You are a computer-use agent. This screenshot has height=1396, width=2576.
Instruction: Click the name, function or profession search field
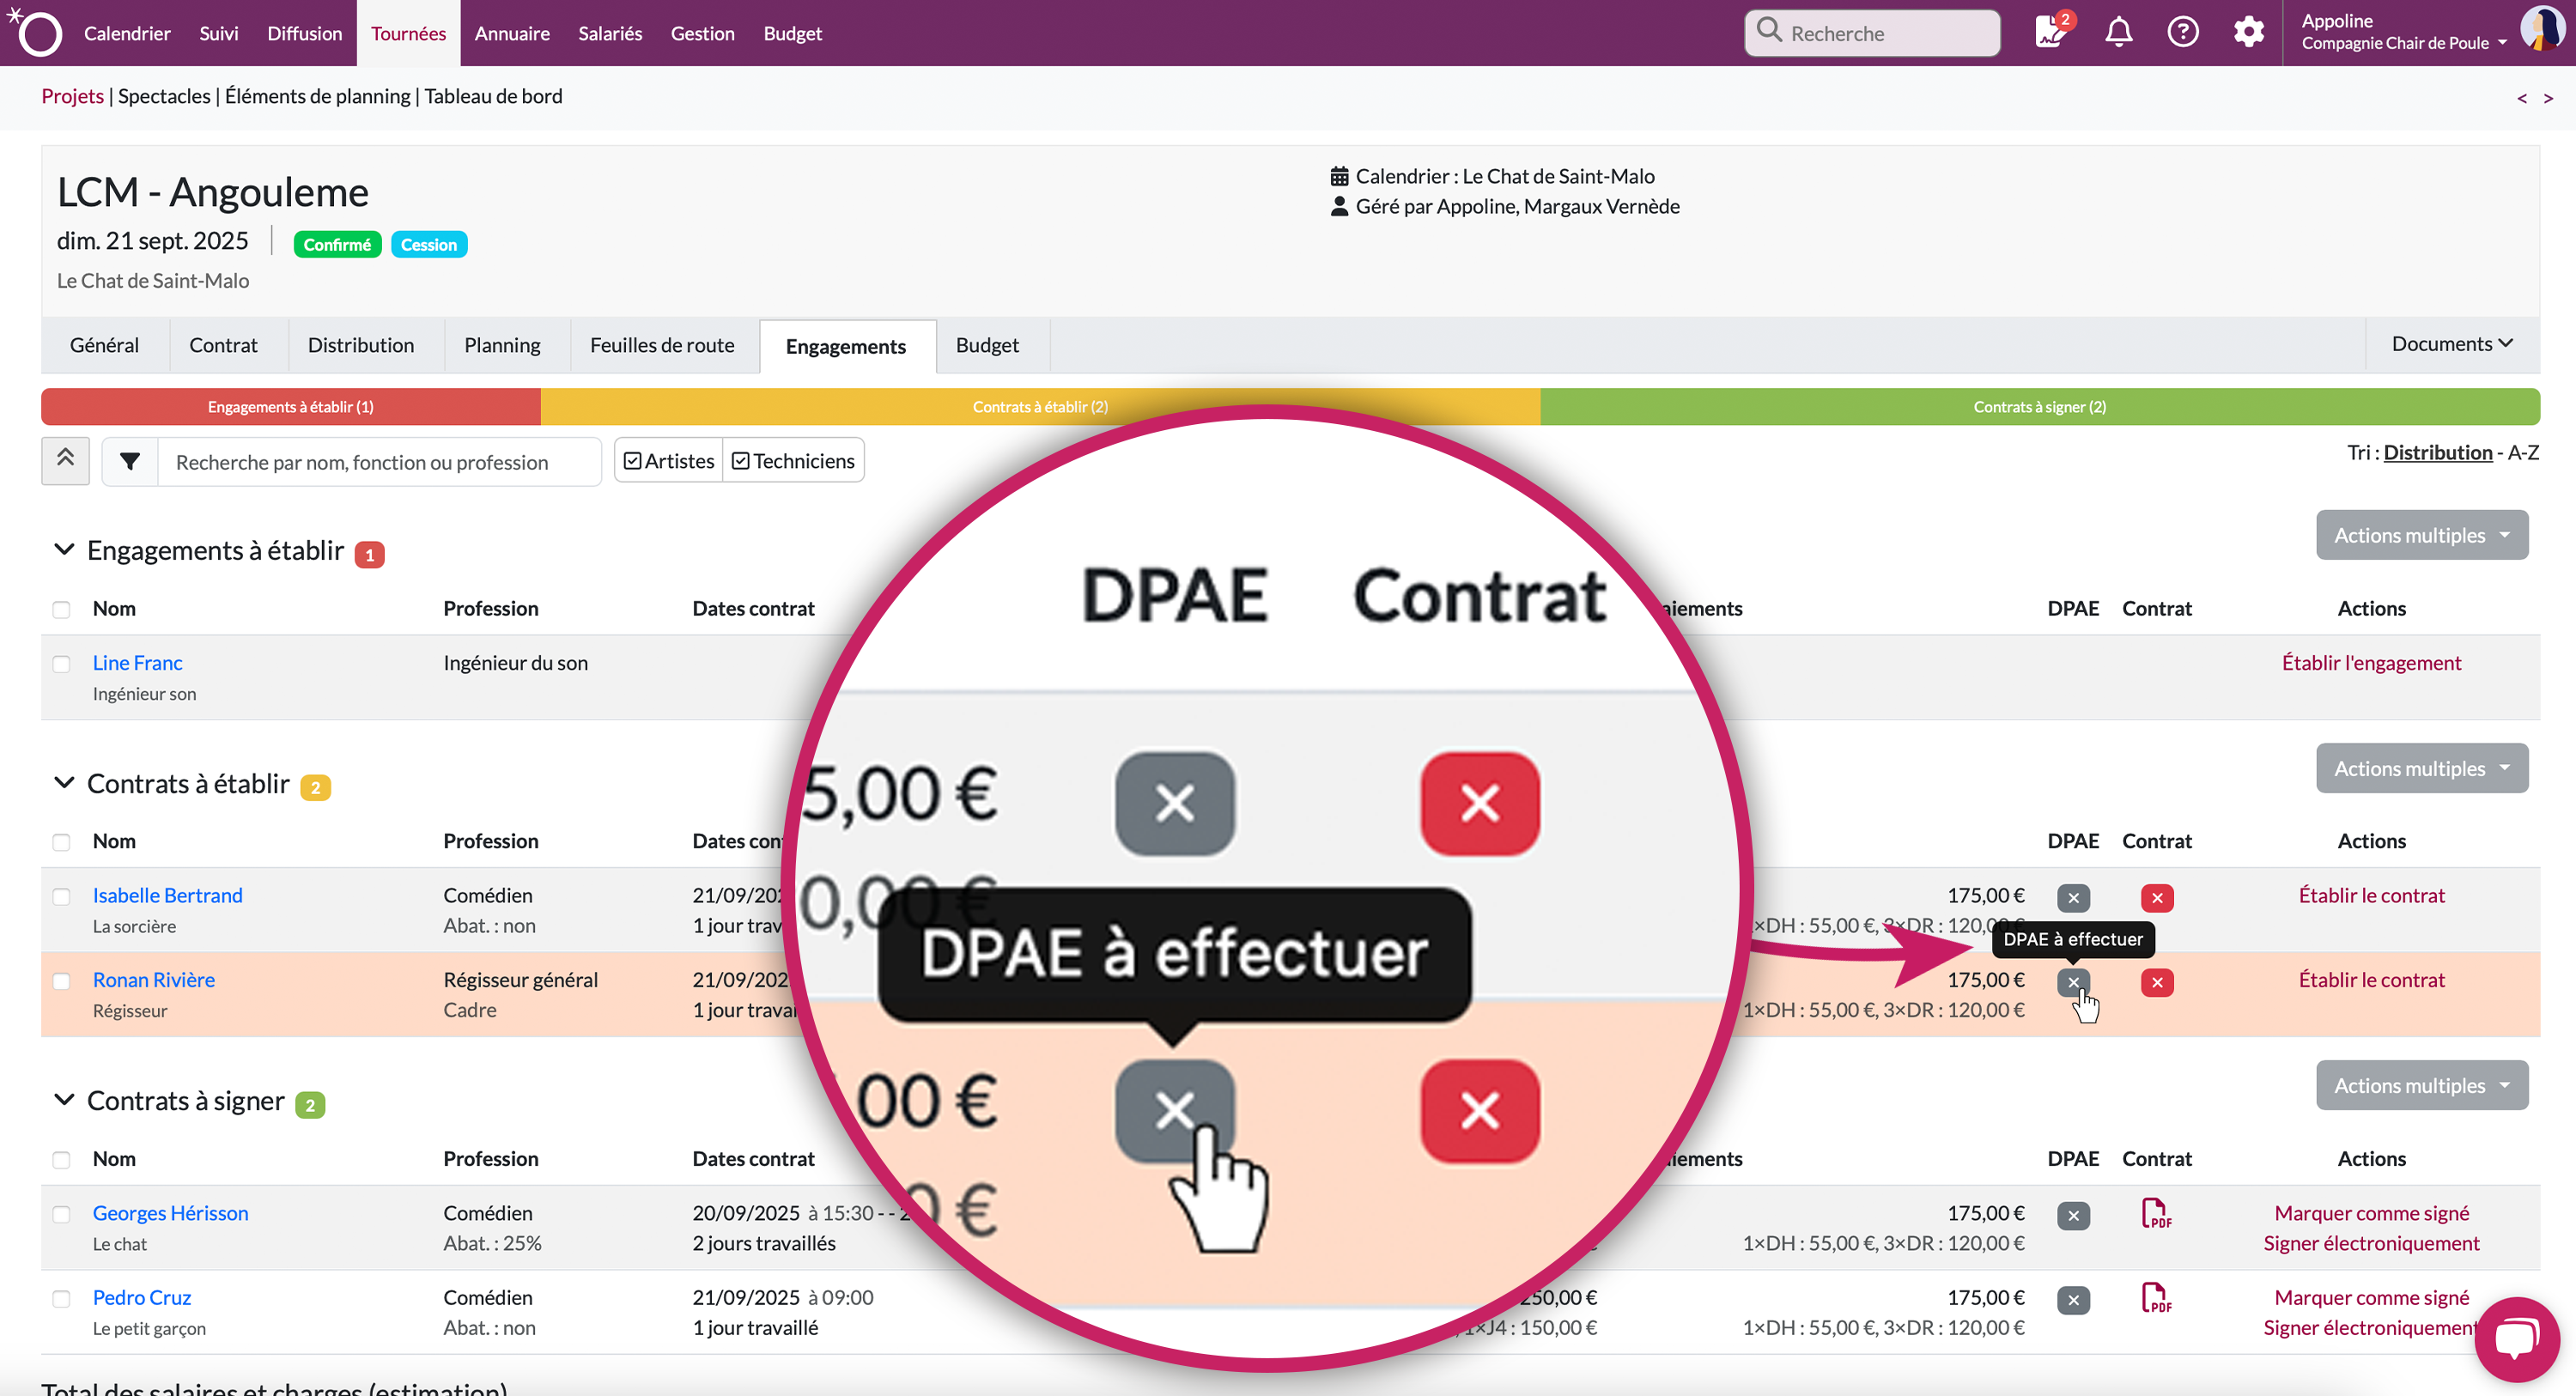[380, 462]
